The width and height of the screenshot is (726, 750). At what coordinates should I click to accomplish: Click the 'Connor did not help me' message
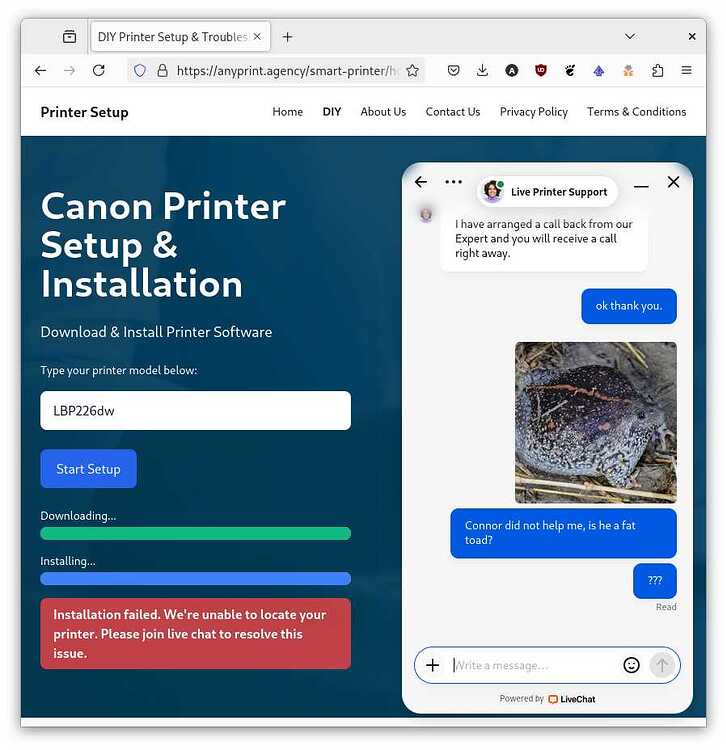click(x=563, y=533)
